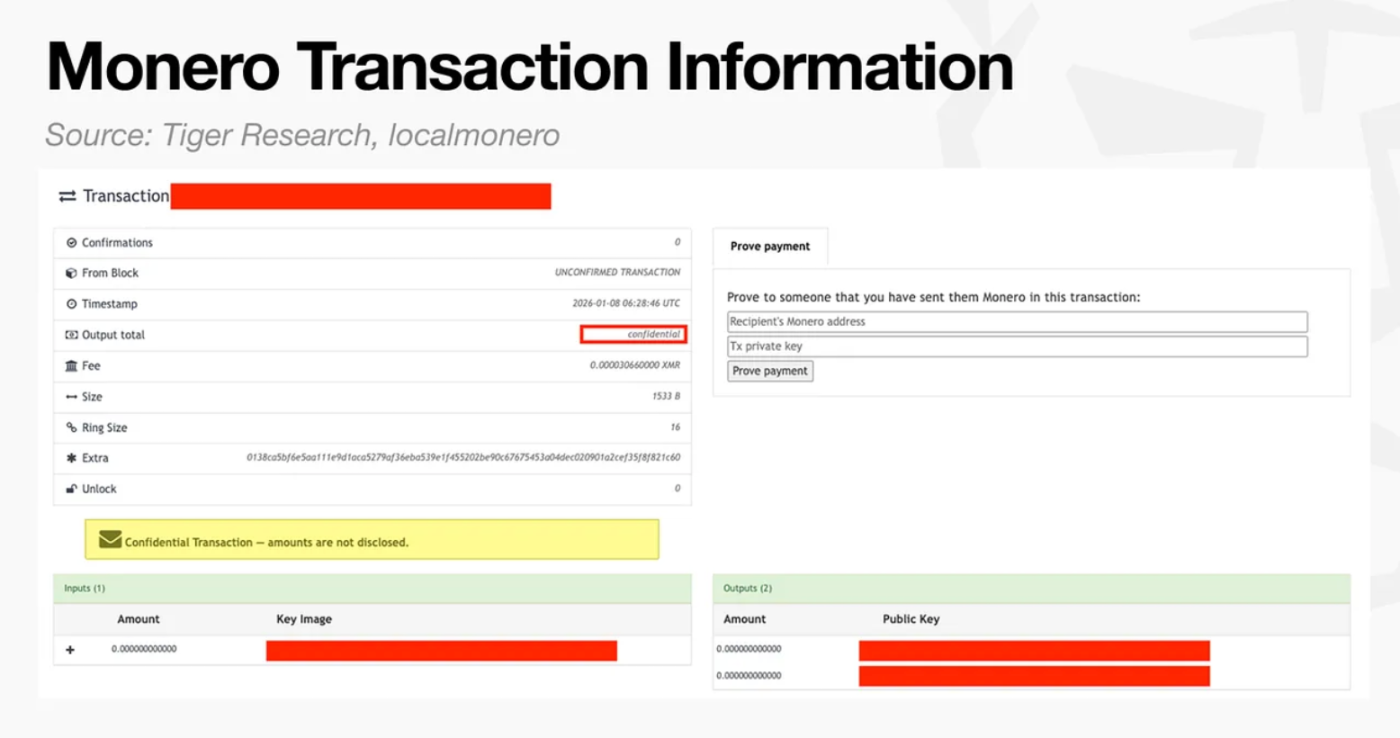Select the Confirmations value 0

tap(677, 243)
